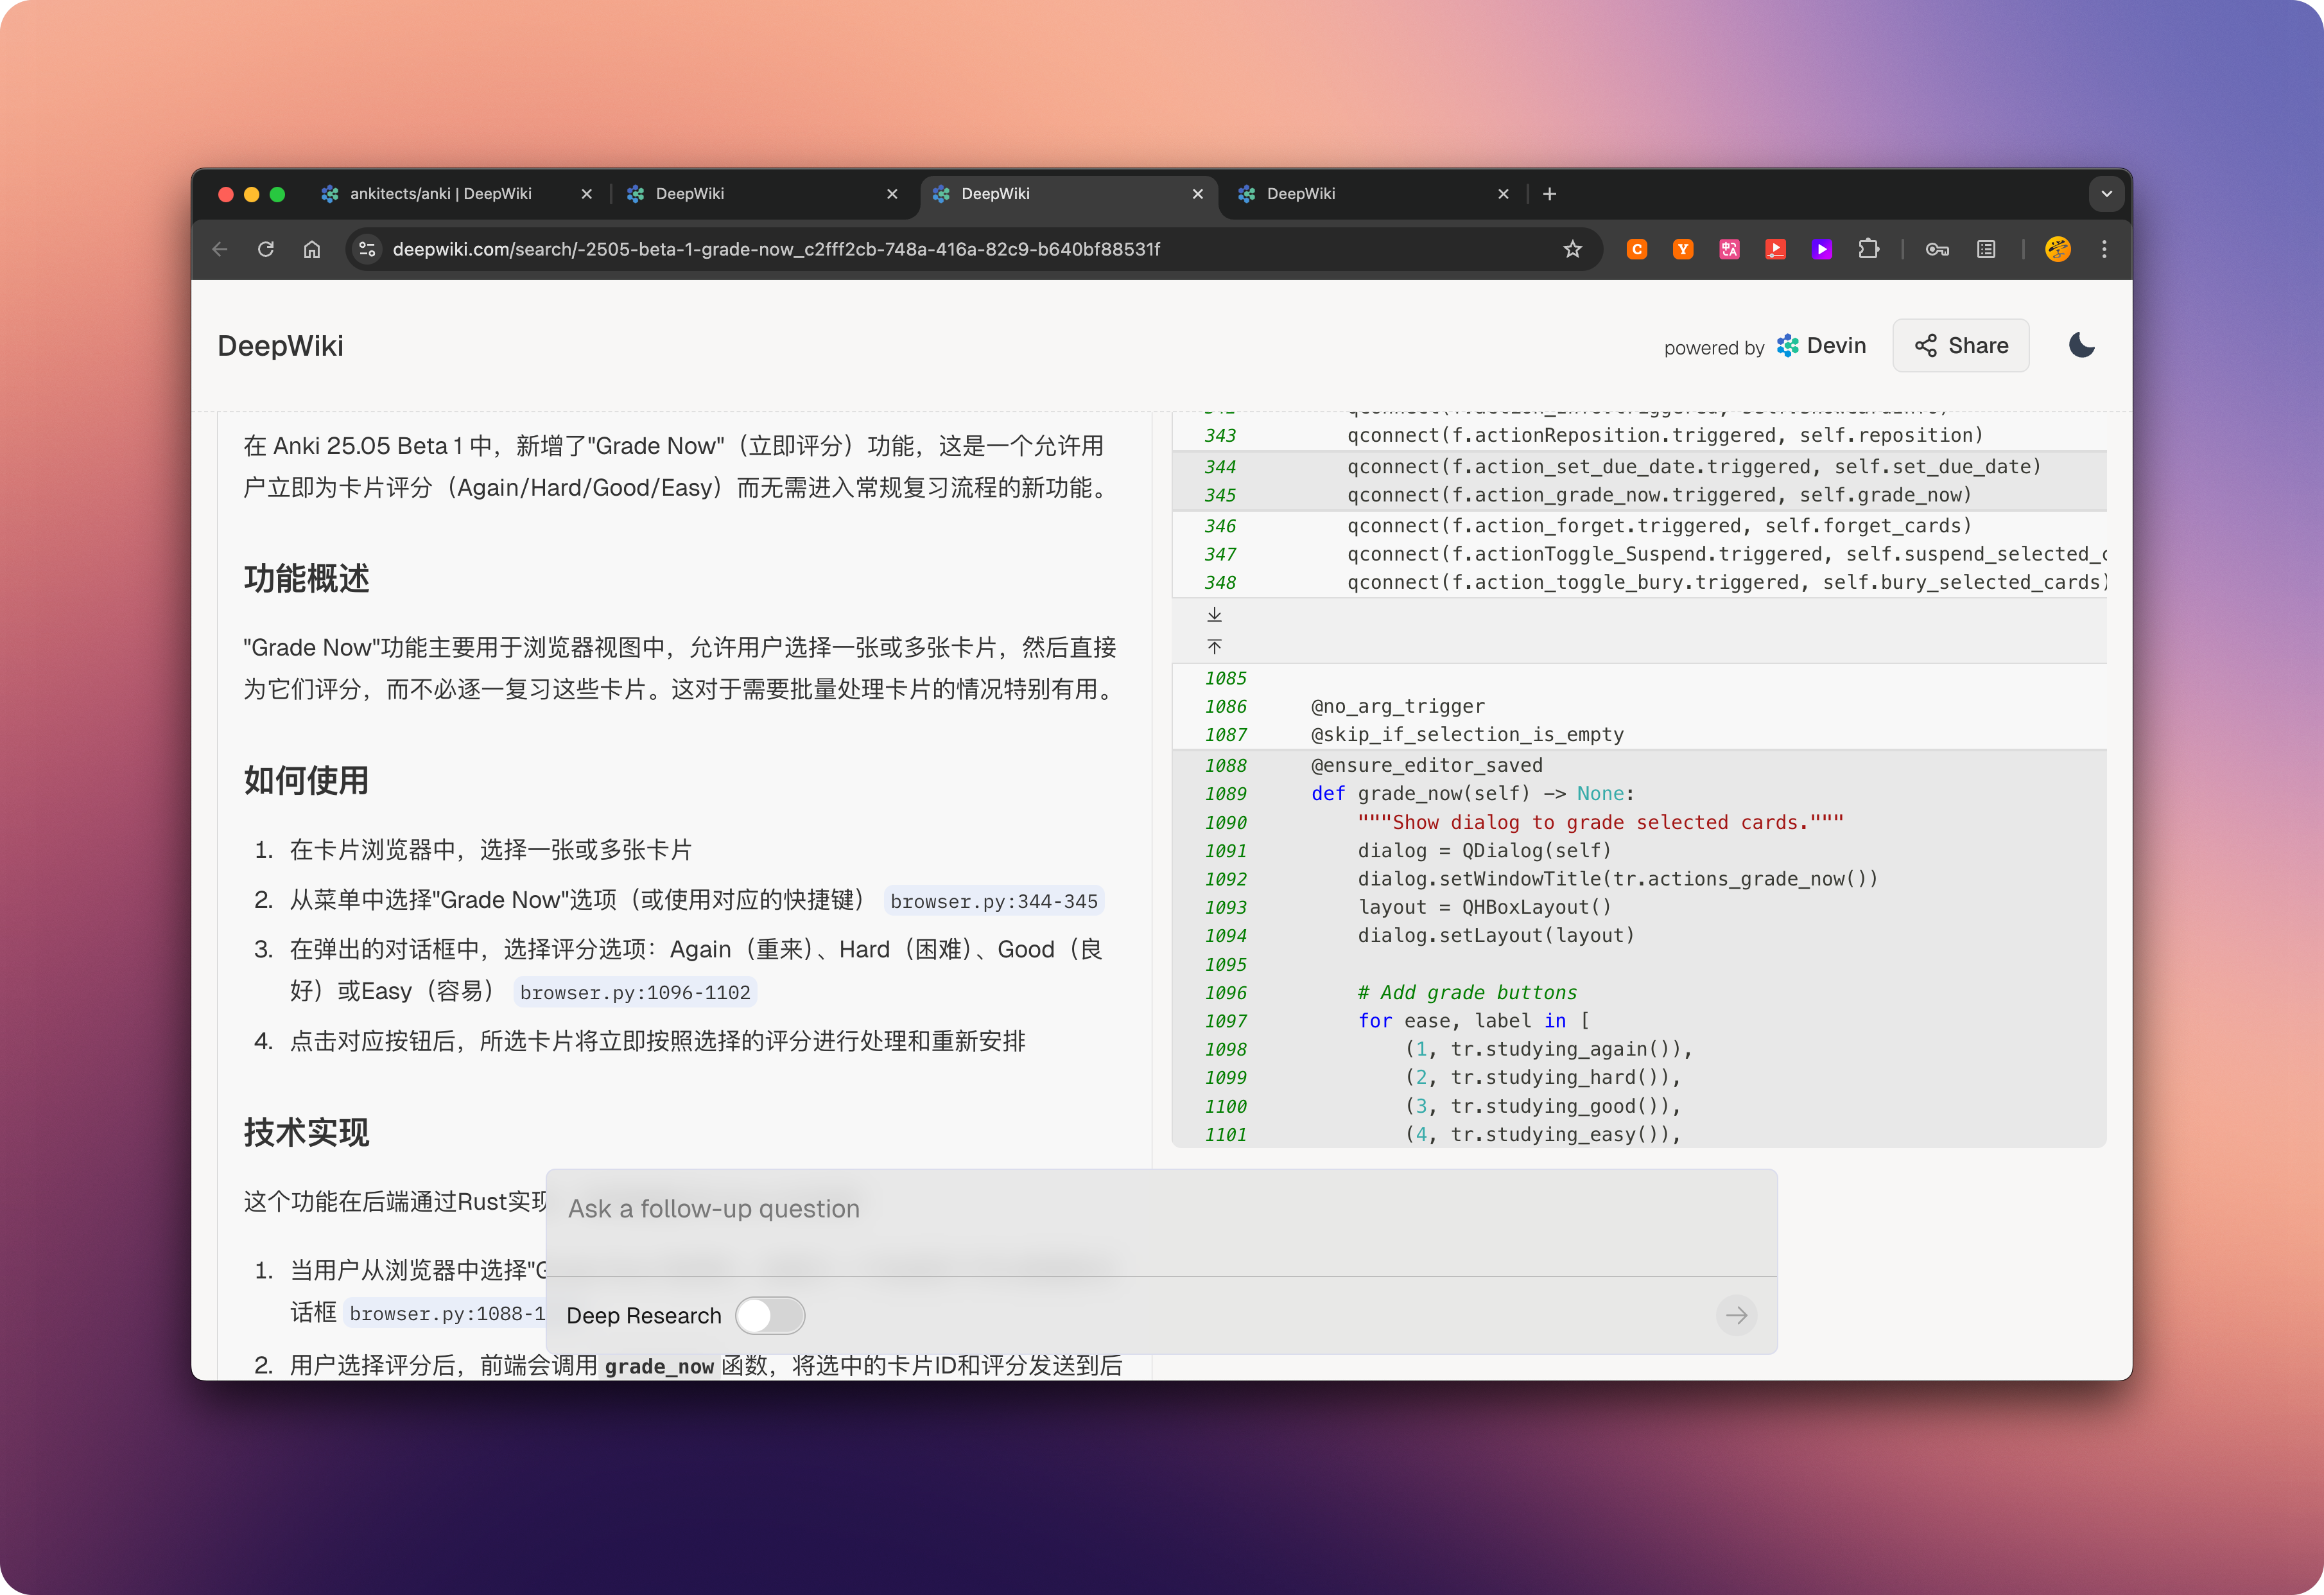Focus the follow-up question input

pyautogui.click(x=1161, y=1209)
